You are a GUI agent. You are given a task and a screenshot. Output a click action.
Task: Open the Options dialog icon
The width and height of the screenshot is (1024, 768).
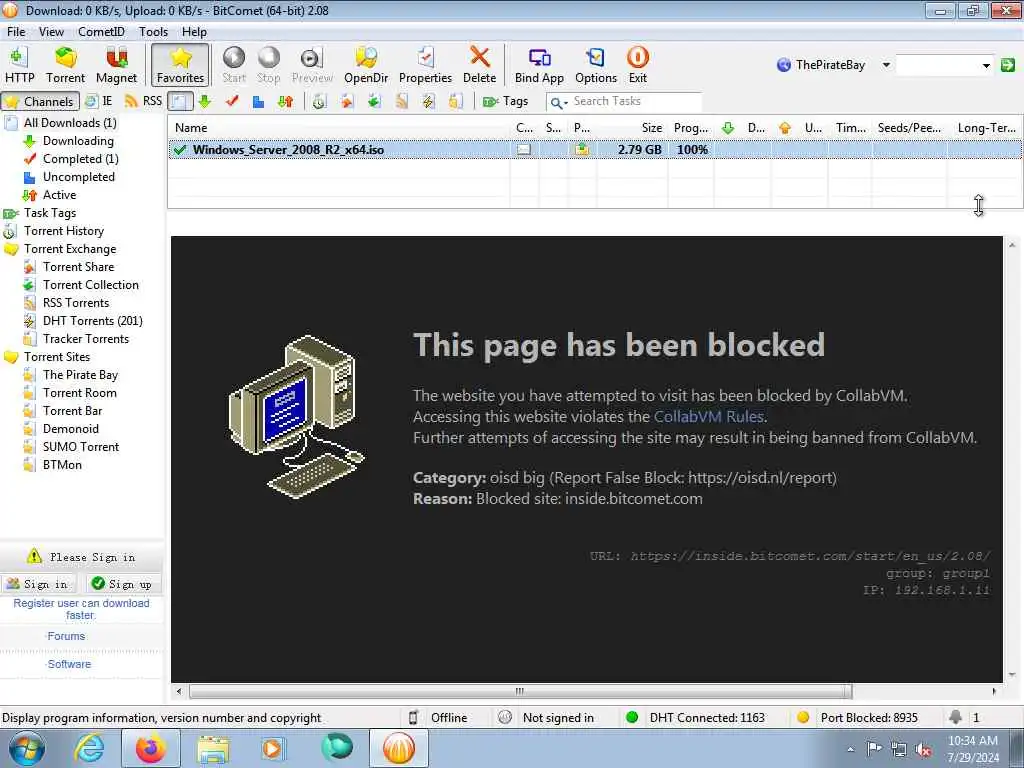(596, 65)
